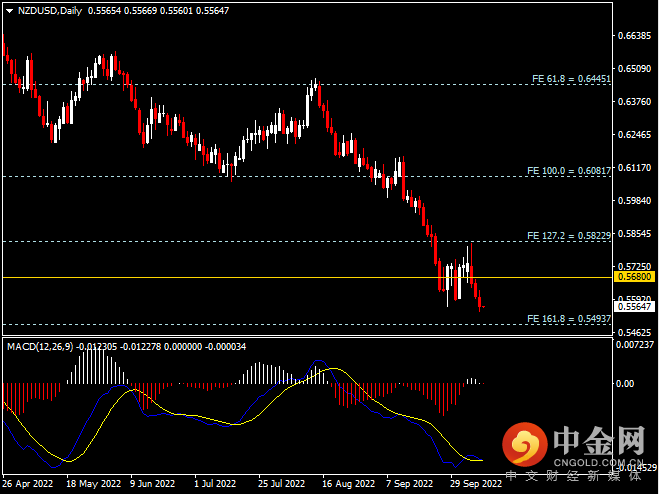The image size is (659, 494).
Task: Click the date label 18 May 2022
Action: pos(93,484)
